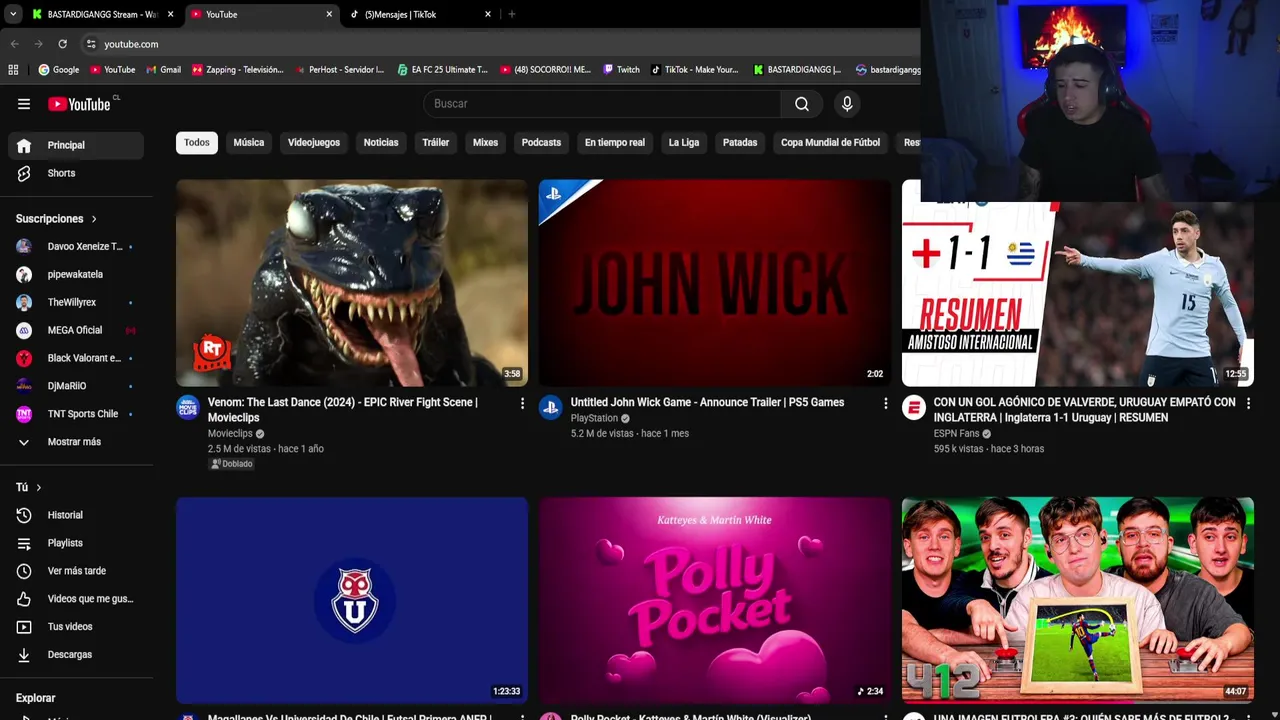1280x720 pixels.
Task: Open Tus videos in sidebar
Action: [x=76, y=627]
